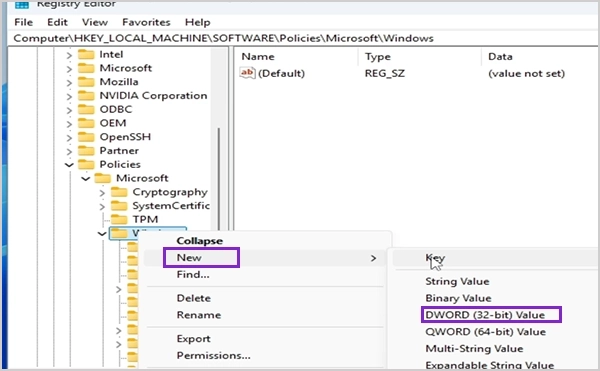Select String Value in the New submenu
The width and height of the screenshot is (600, 371).
pos(457,282)
